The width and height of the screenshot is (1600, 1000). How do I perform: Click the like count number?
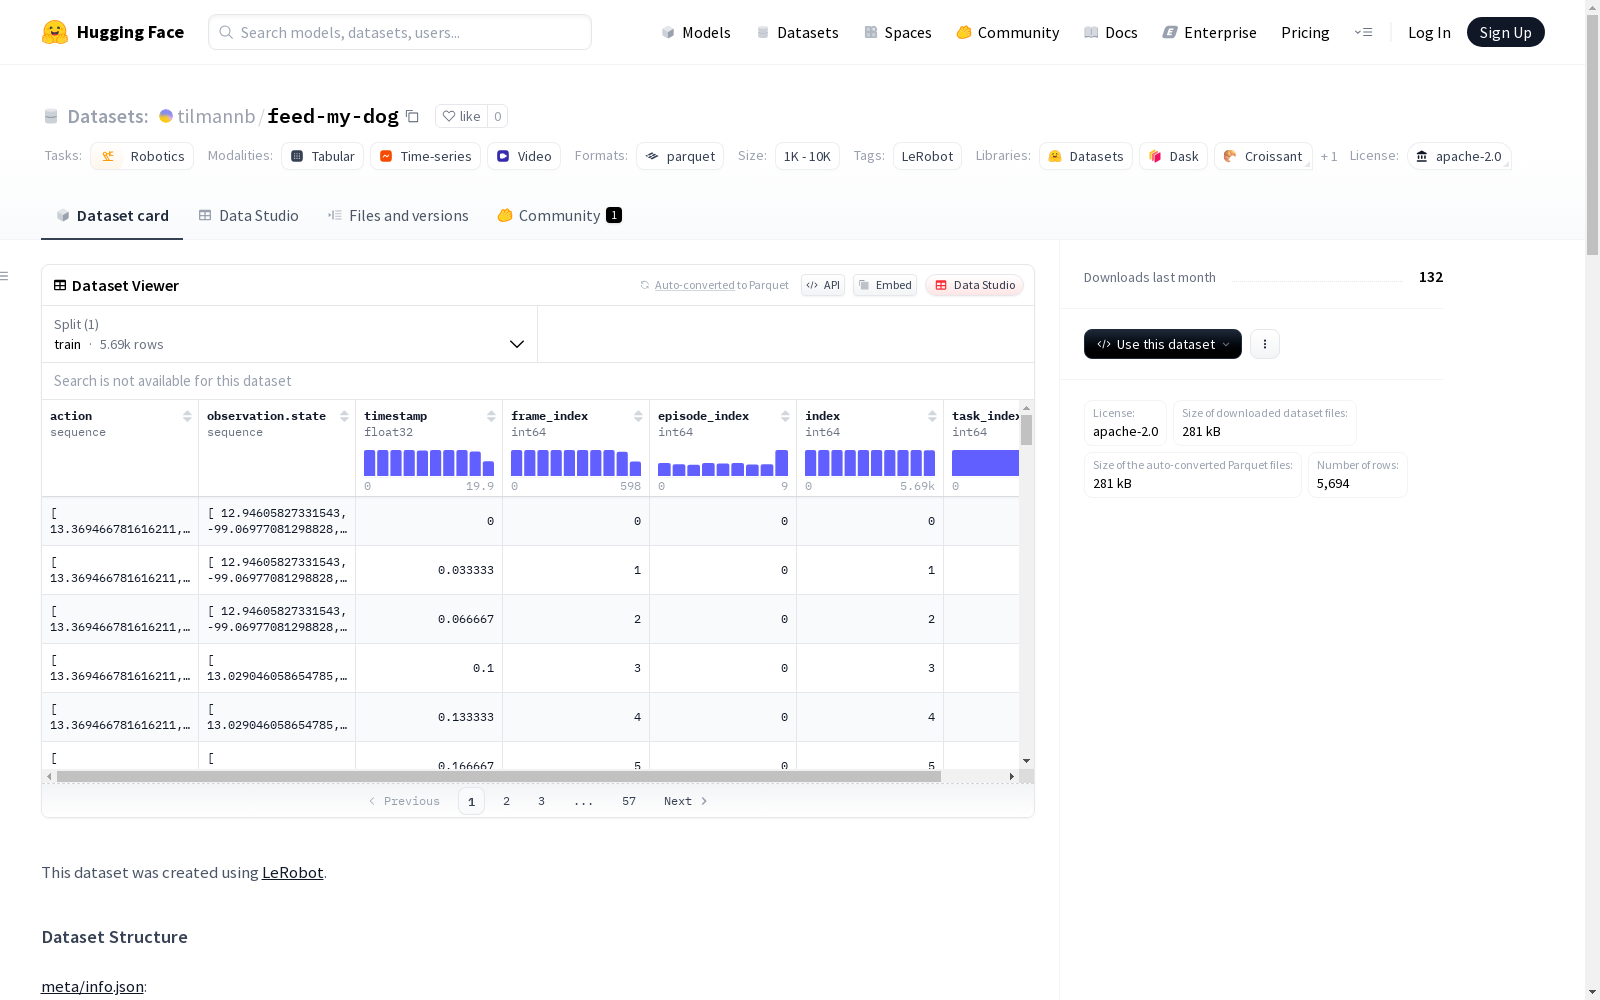pos(498,116)
